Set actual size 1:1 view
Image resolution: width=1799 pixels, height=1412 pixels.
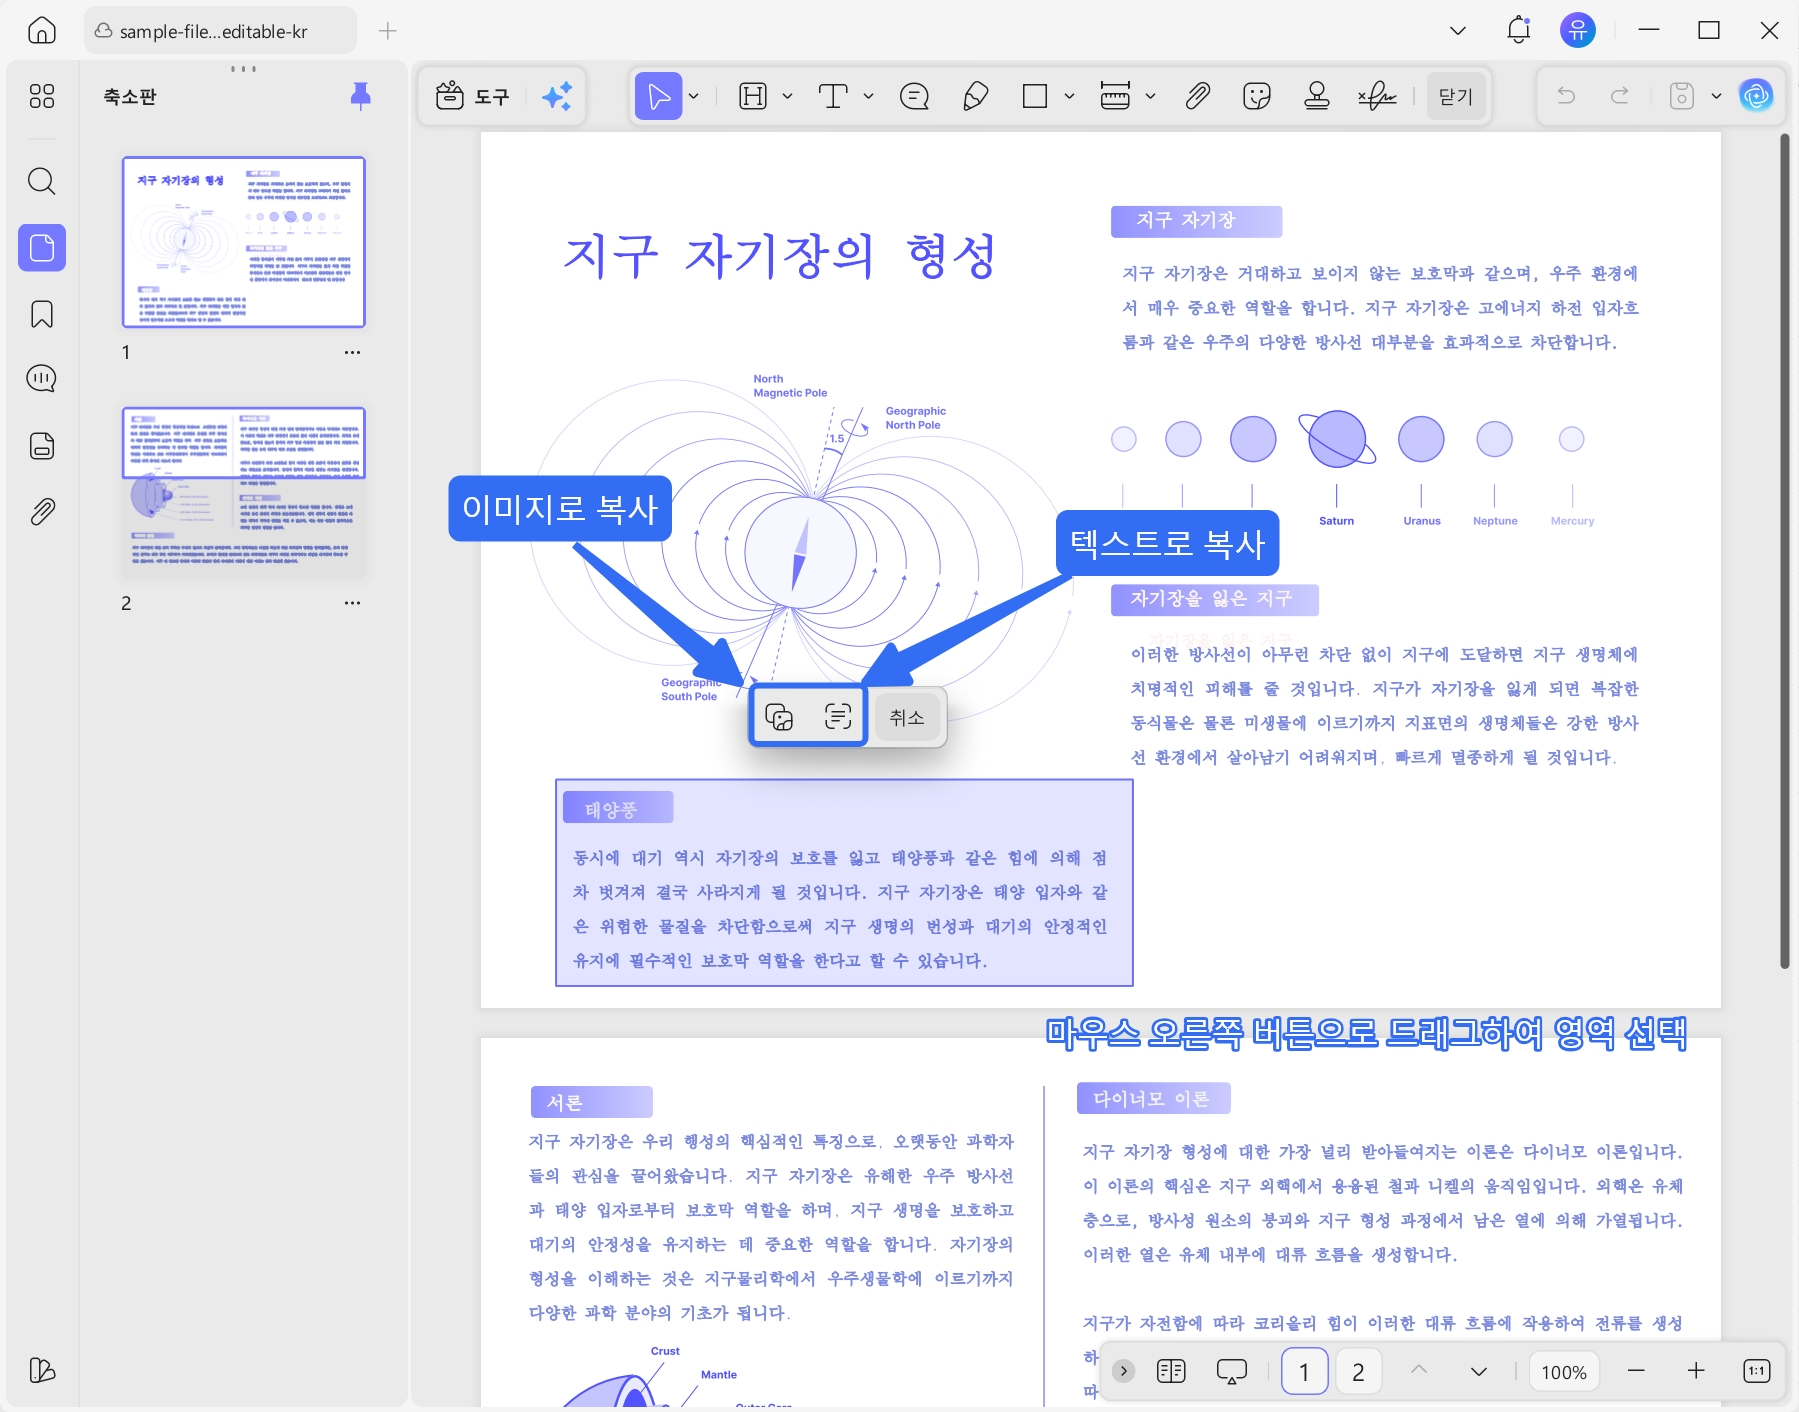pos(1756,1371)
